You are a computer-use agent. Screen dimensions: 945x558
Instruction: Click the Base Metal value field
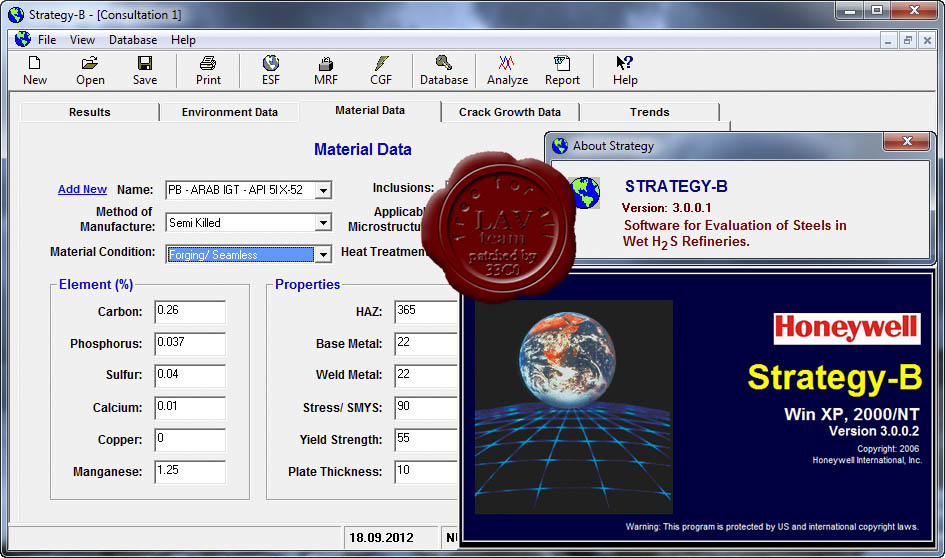coord(426,343)
